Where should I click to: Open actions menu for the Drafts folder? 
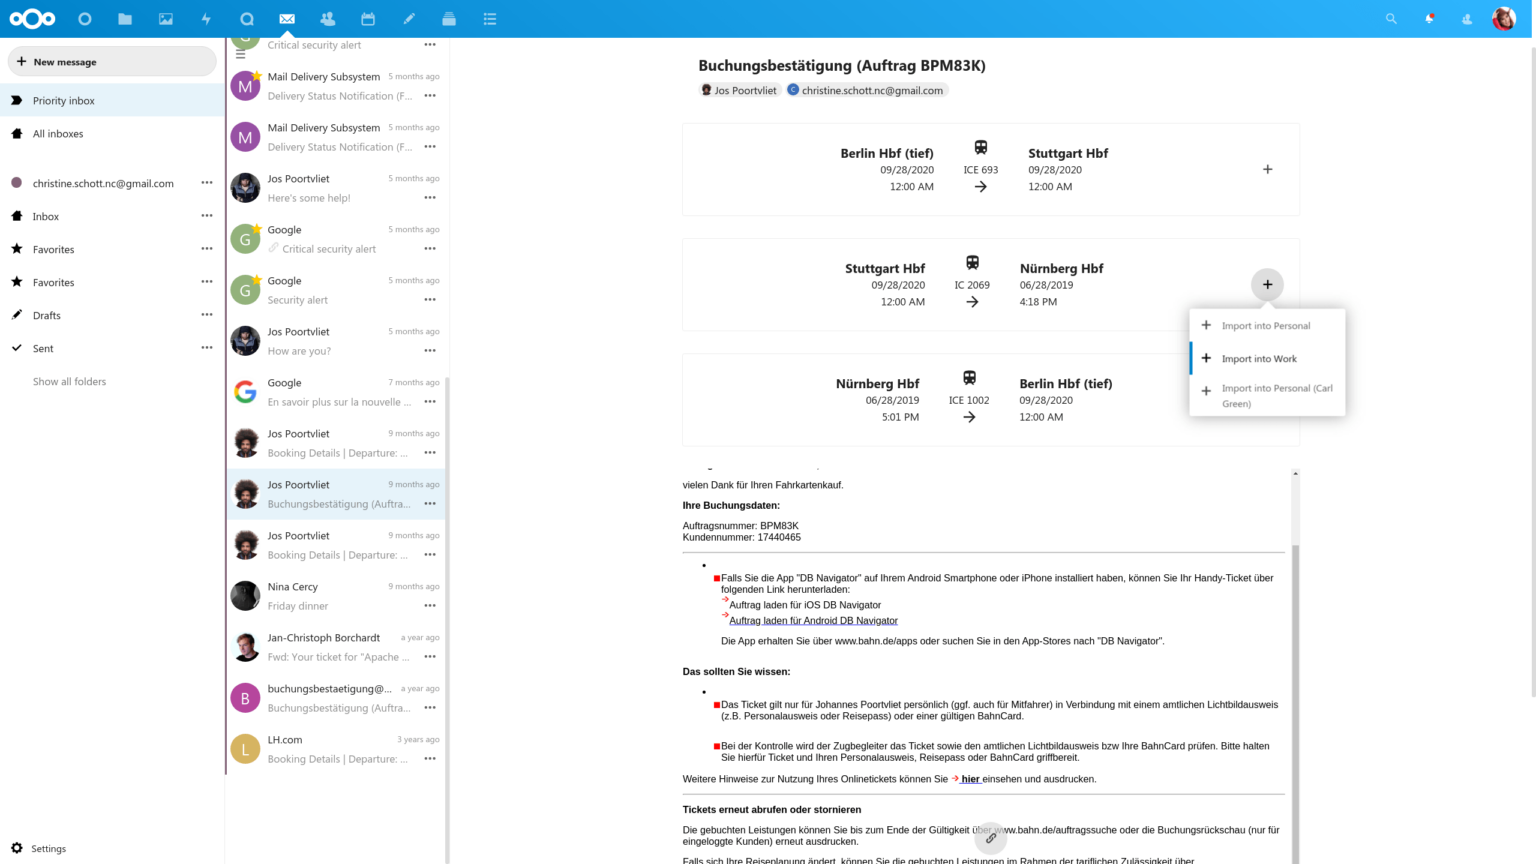tap(207, 315)
